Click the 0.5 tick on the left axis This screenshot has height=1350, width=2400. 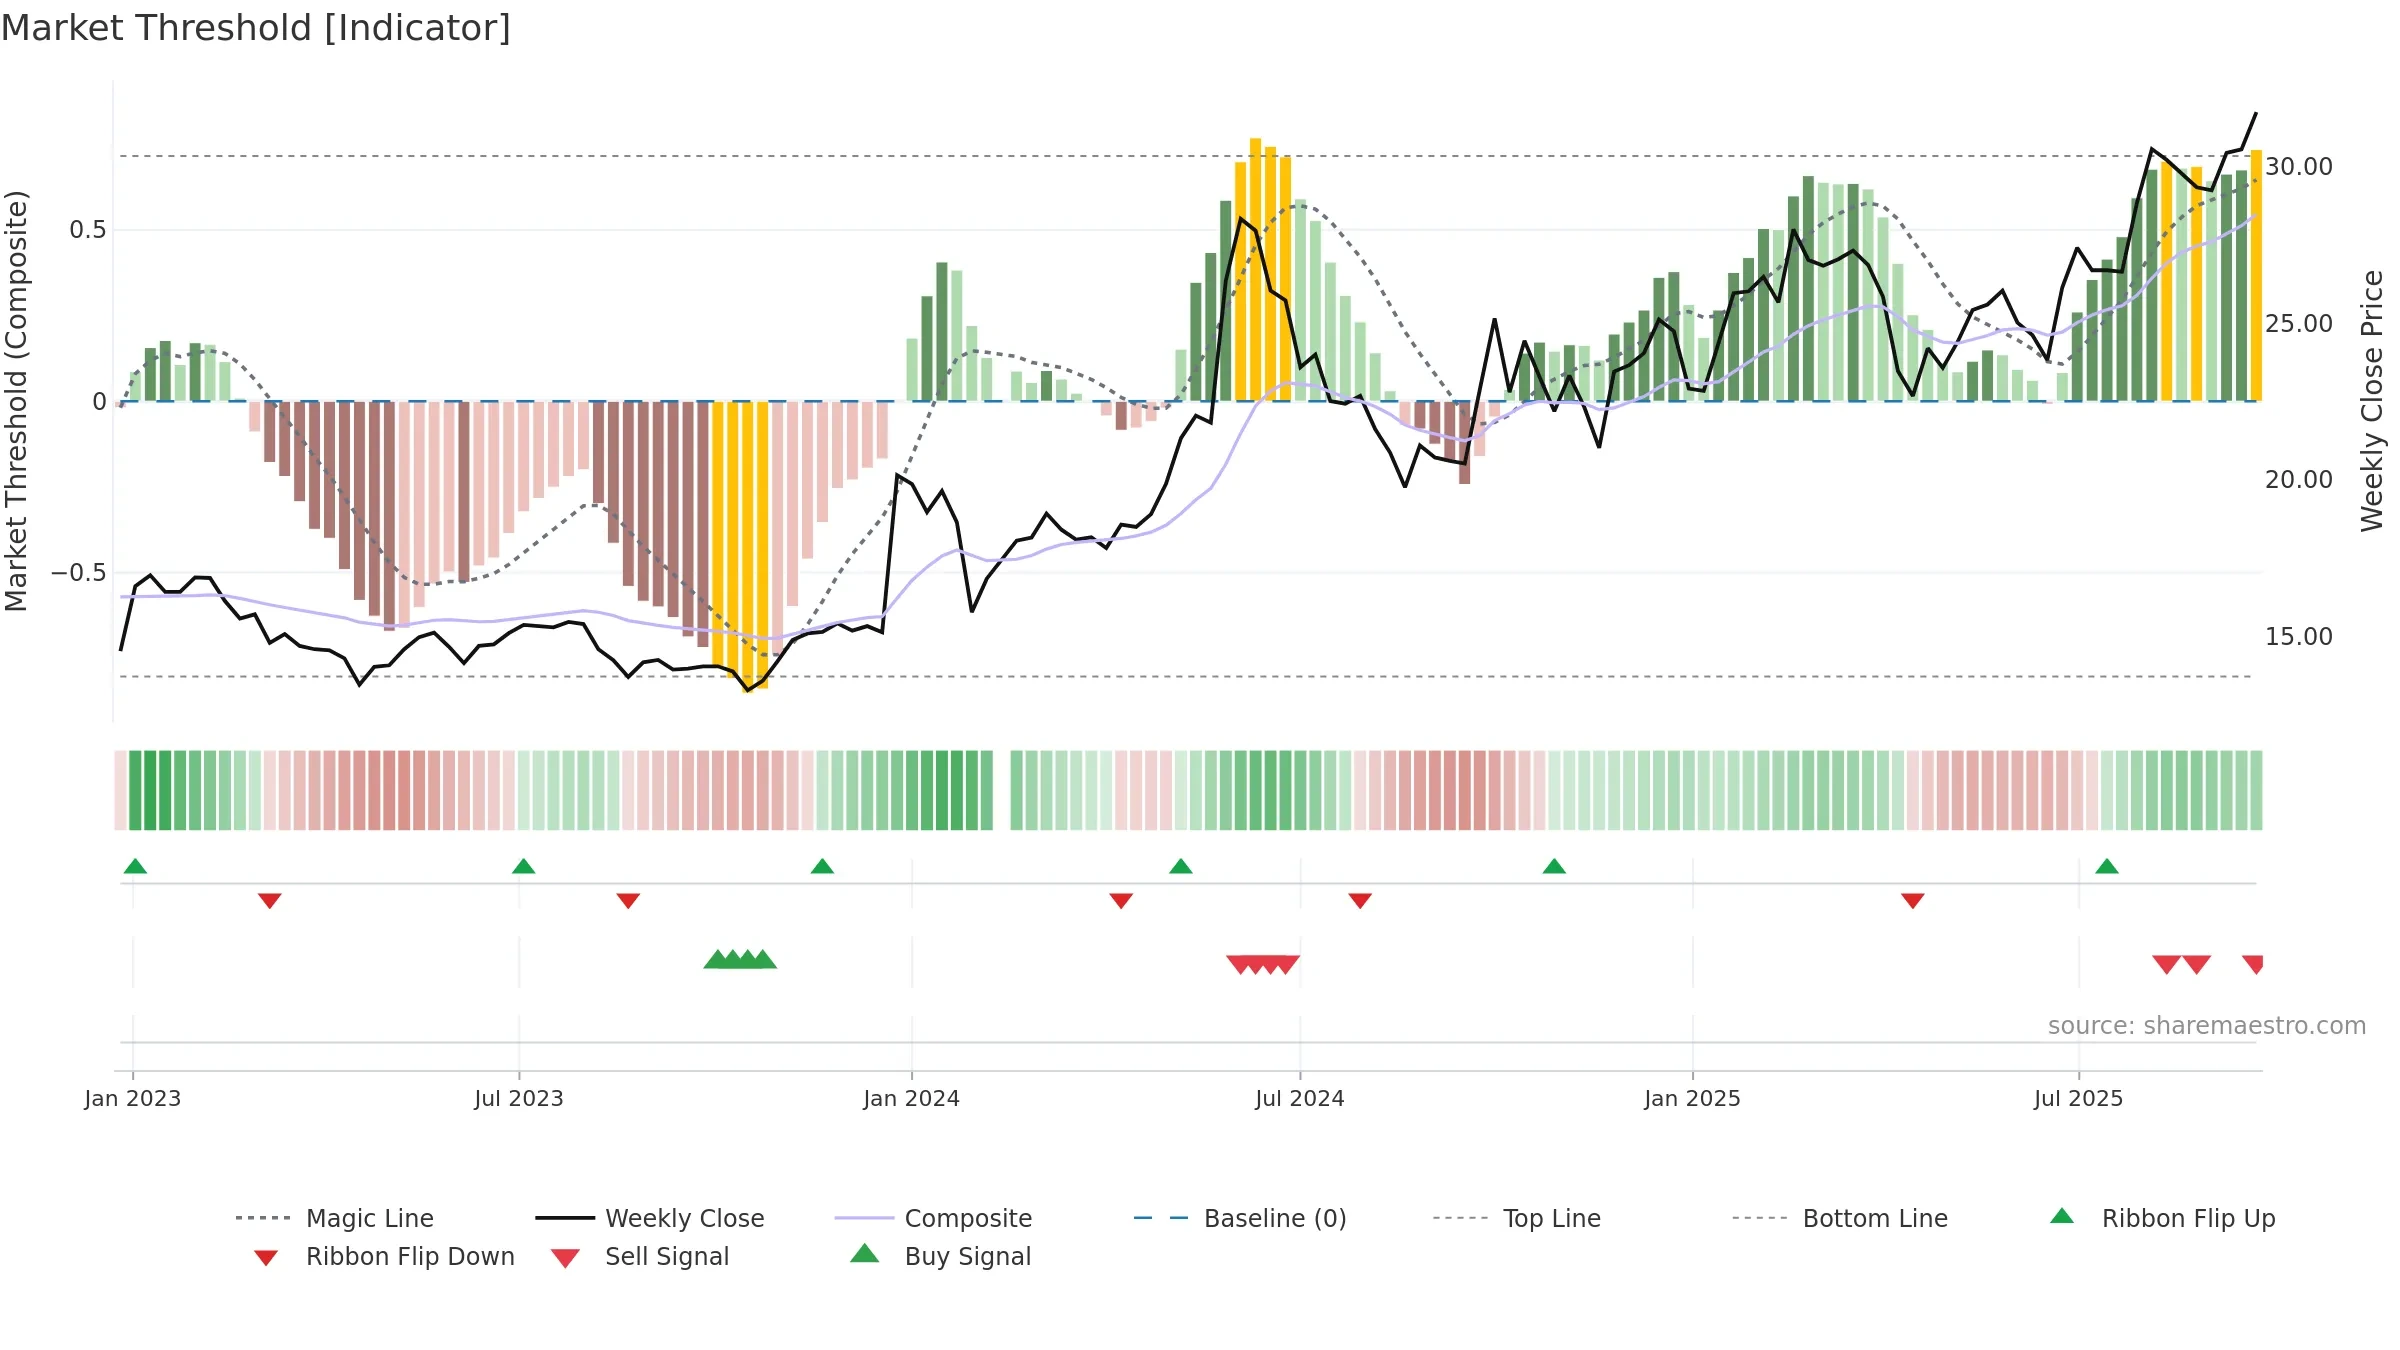point(88,230)
